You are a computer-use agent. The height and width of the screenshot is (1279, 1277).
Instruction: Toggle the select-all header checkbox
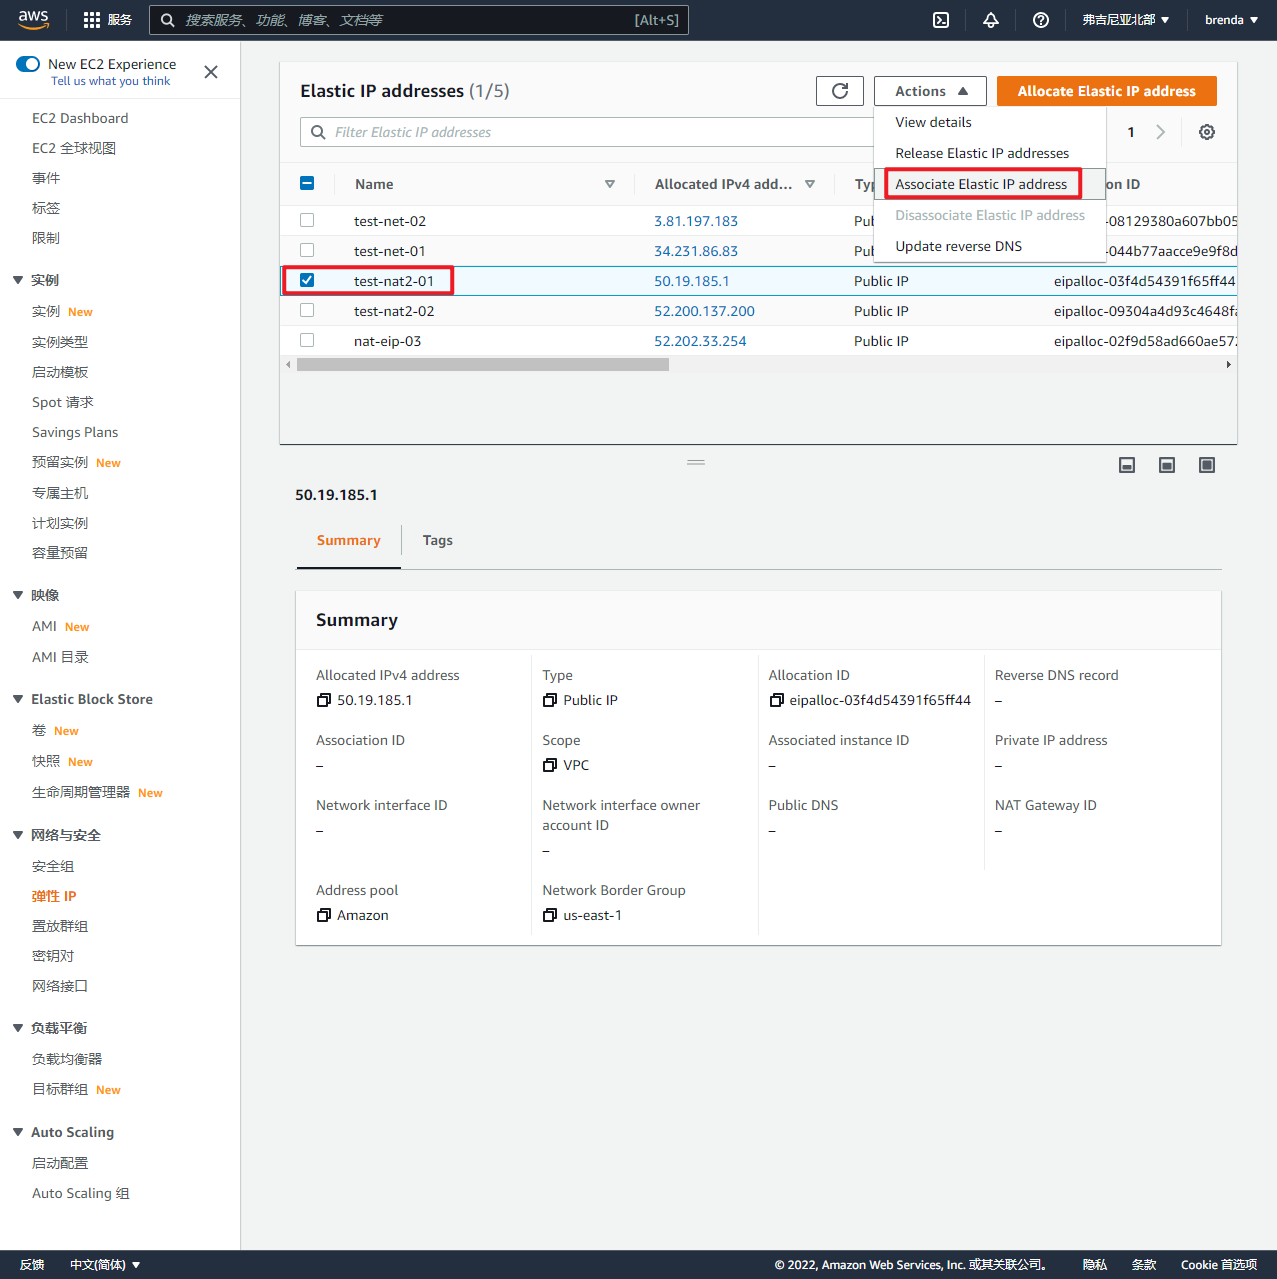307,183
